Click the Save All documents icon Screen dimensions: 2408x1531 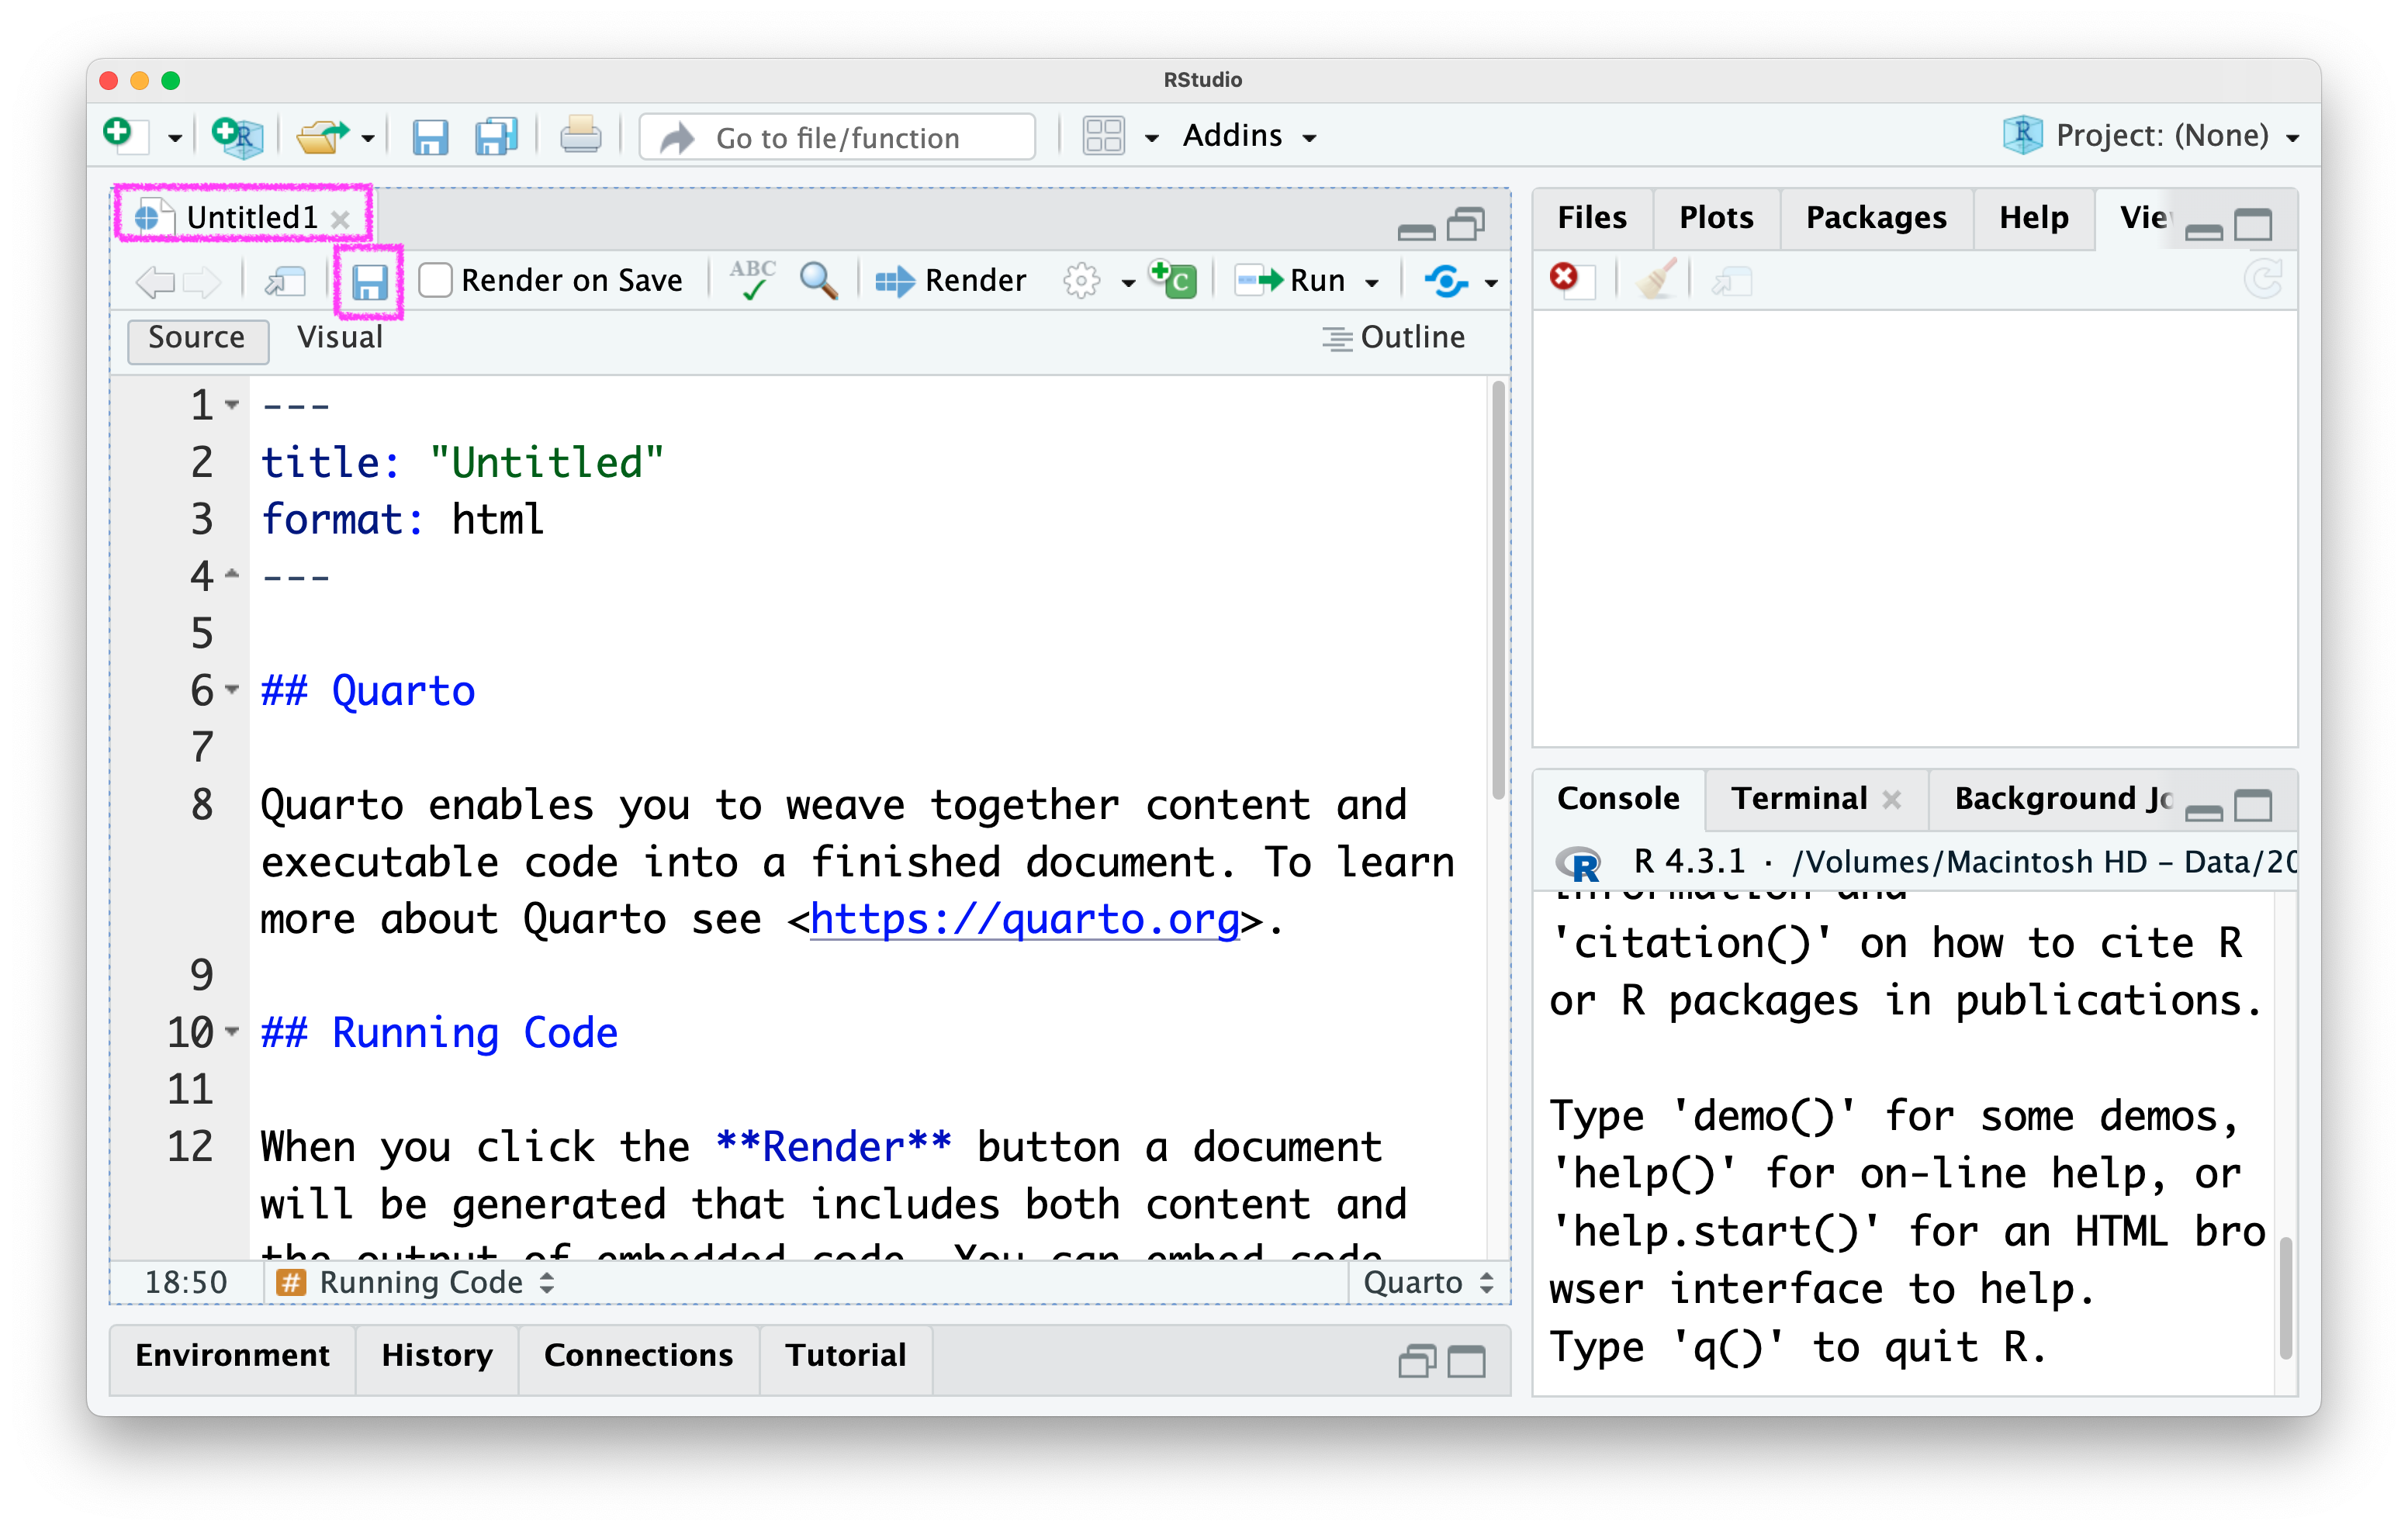point(495,136)
